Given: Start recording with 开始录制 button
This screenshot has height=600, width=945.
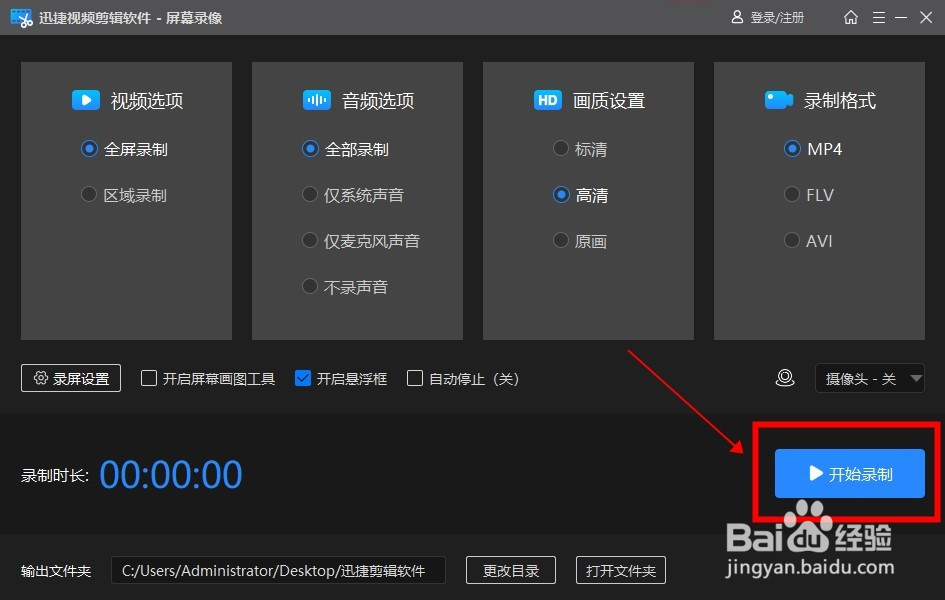Looking at the screenshot, I should coord(850,473).
